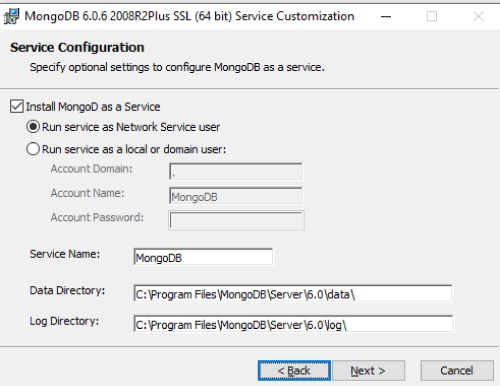The width and height of the screenshot is (500, 386).
Task: Cancel the MongoDB installation
Action: 457,370
